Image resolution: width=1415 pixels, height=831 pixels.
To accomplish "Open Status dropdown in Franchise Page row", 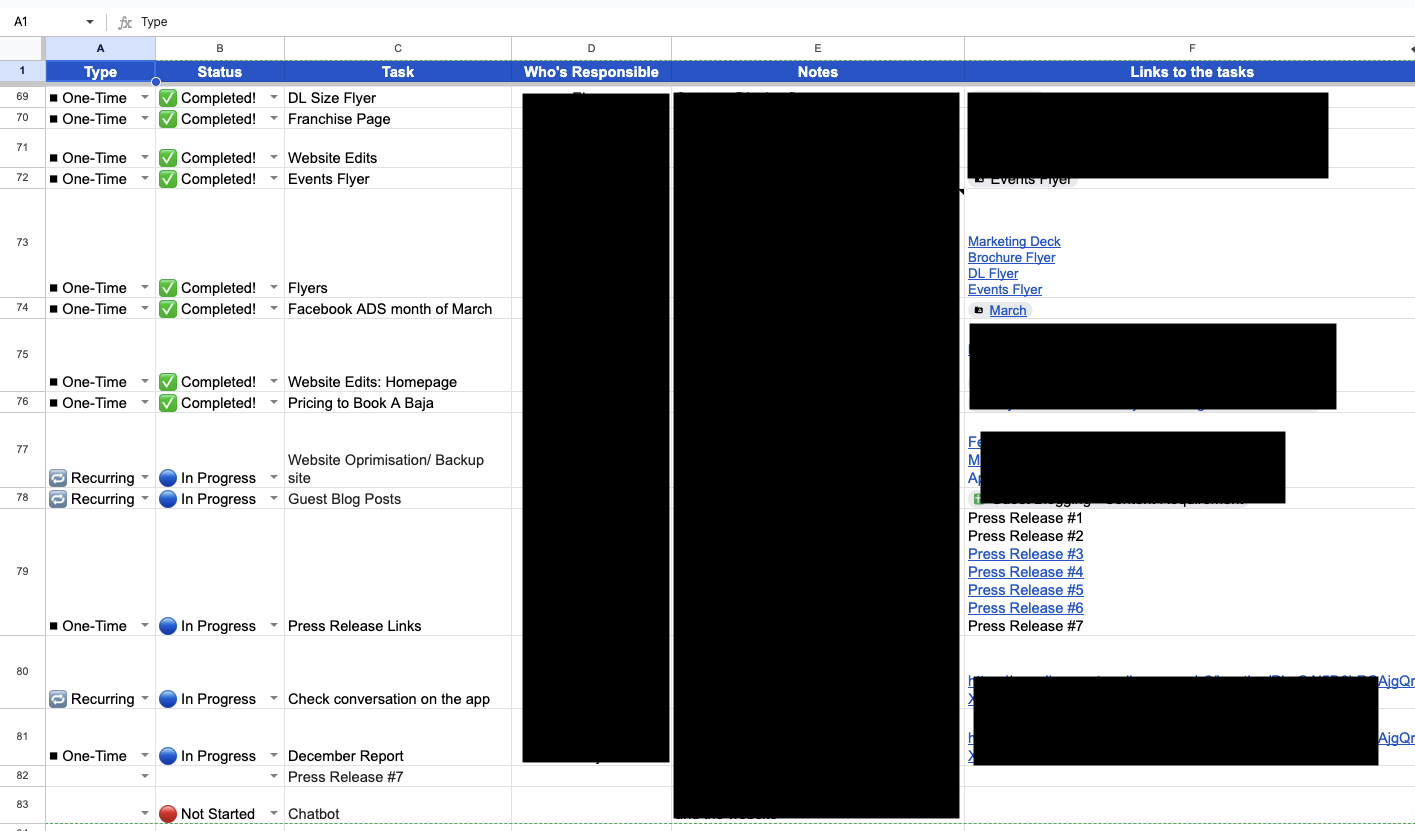I will [x=274, y=119].
